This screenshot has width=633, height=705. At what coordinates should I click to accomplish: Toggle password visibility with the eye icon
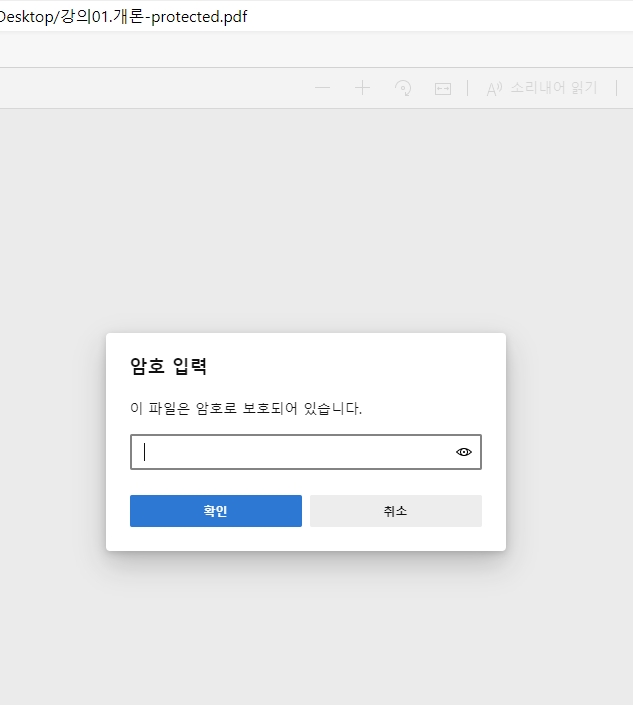(x=464, y=452)
